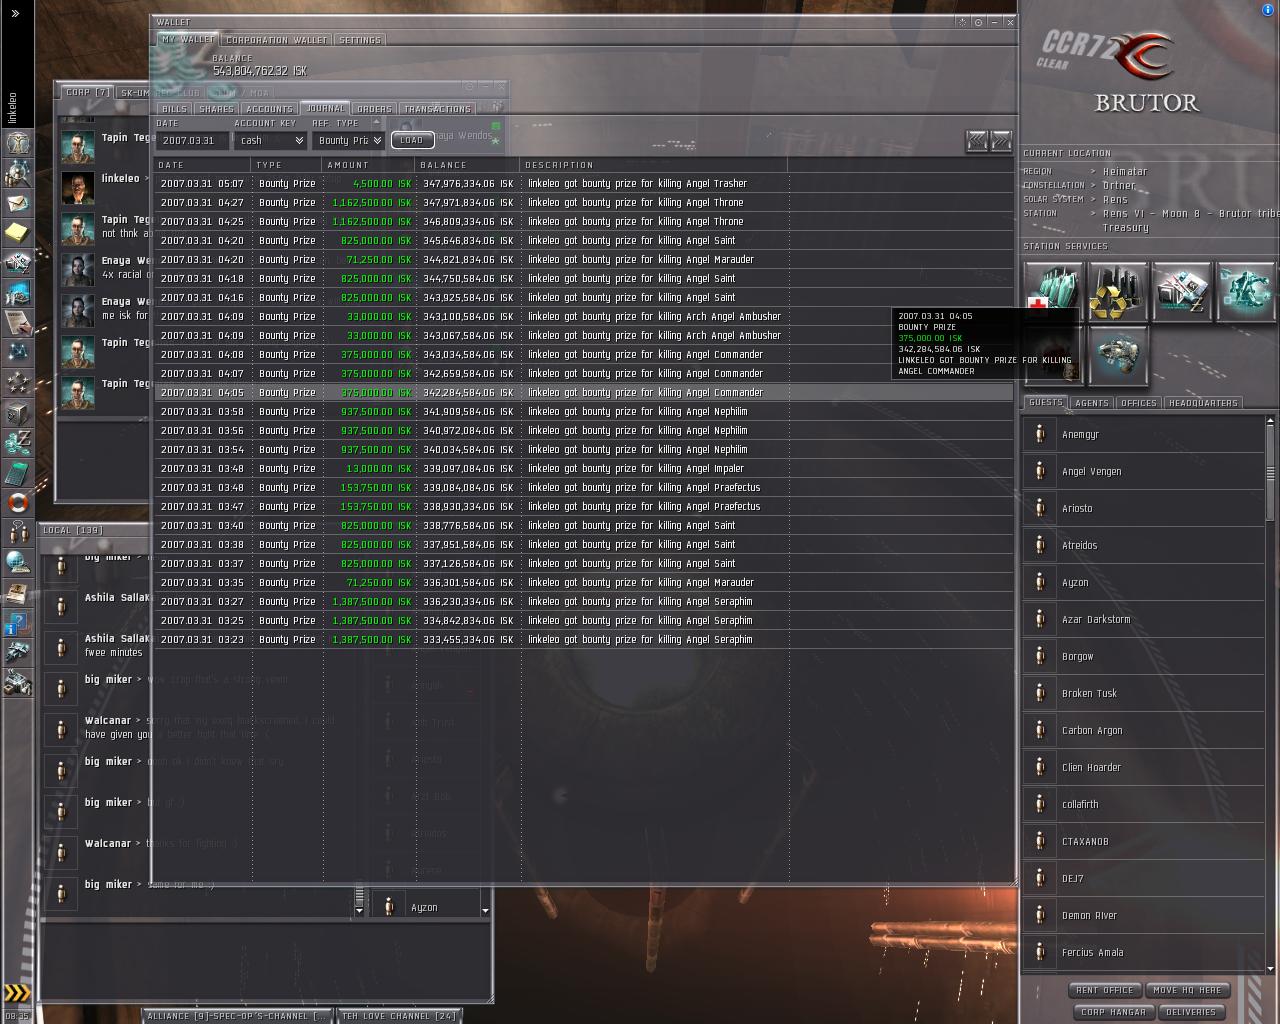Image resolution: width=1280 pixels, height=1024 pixels.
Task: Click the lifebuoy help sidebar icon
Action: point(18,502)
